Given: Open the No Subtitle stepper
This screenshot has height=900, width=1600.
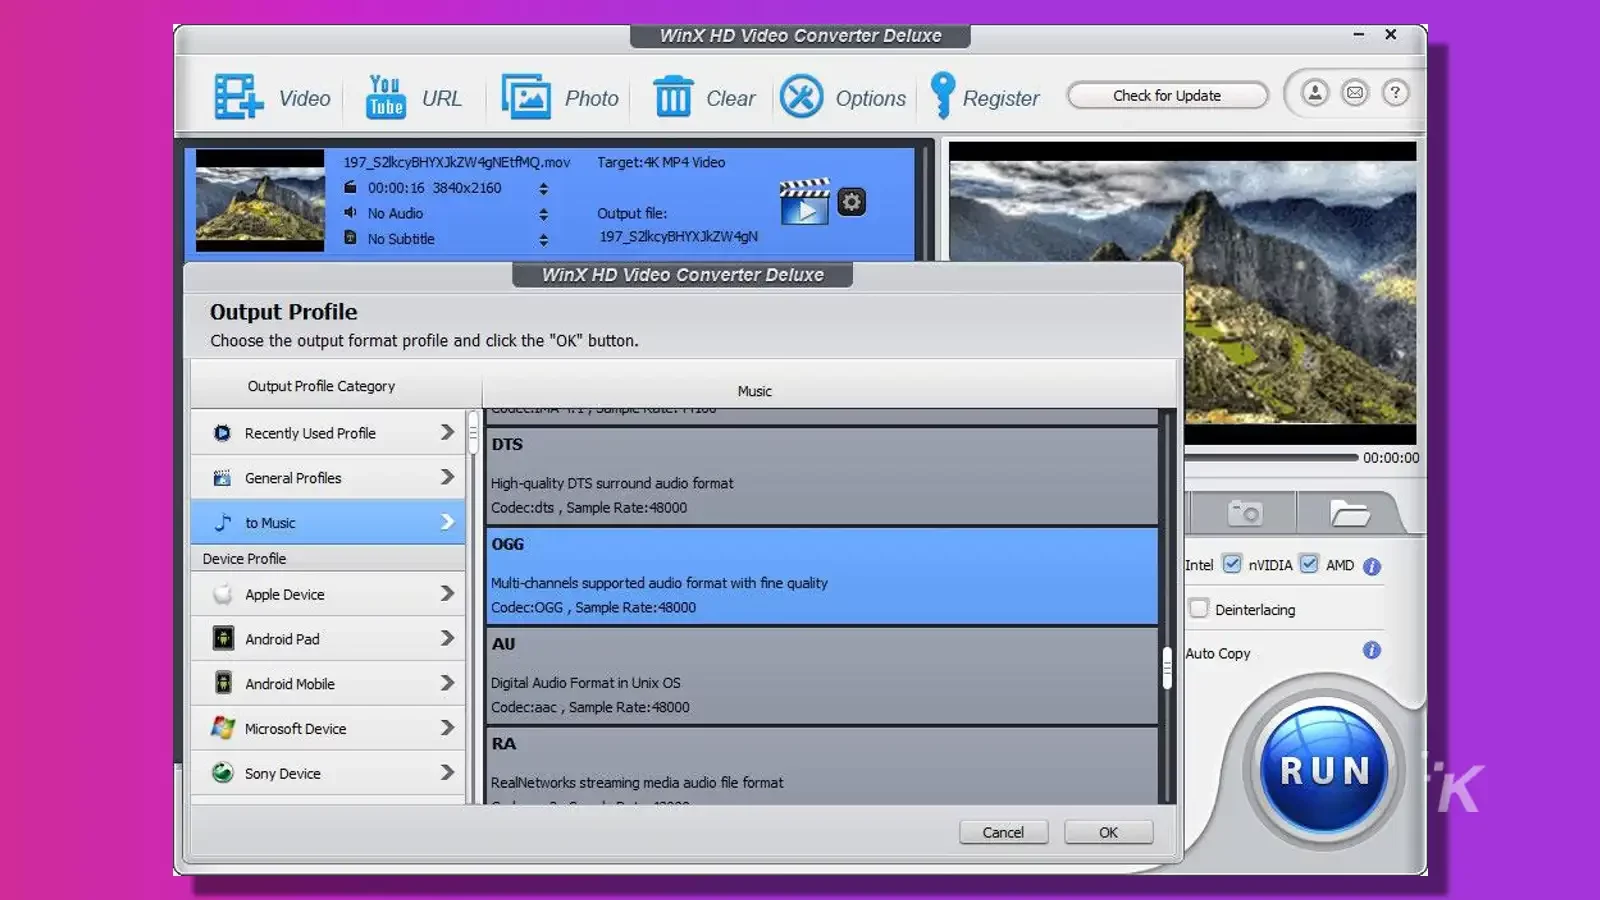Looking at the screenshot, I should [x=544, y=240].
